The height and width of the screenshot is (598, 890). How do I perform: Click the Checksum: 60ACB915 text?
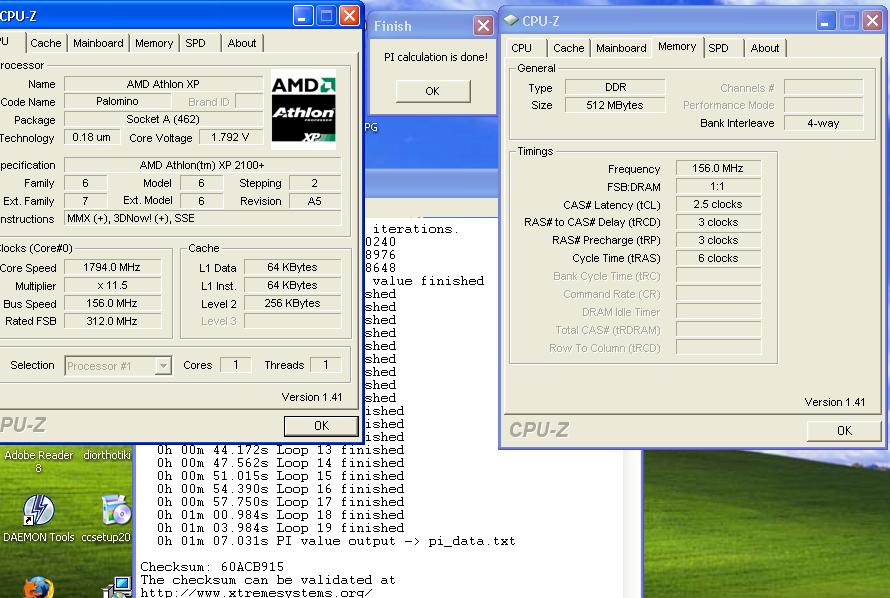(x=212, y=567)
